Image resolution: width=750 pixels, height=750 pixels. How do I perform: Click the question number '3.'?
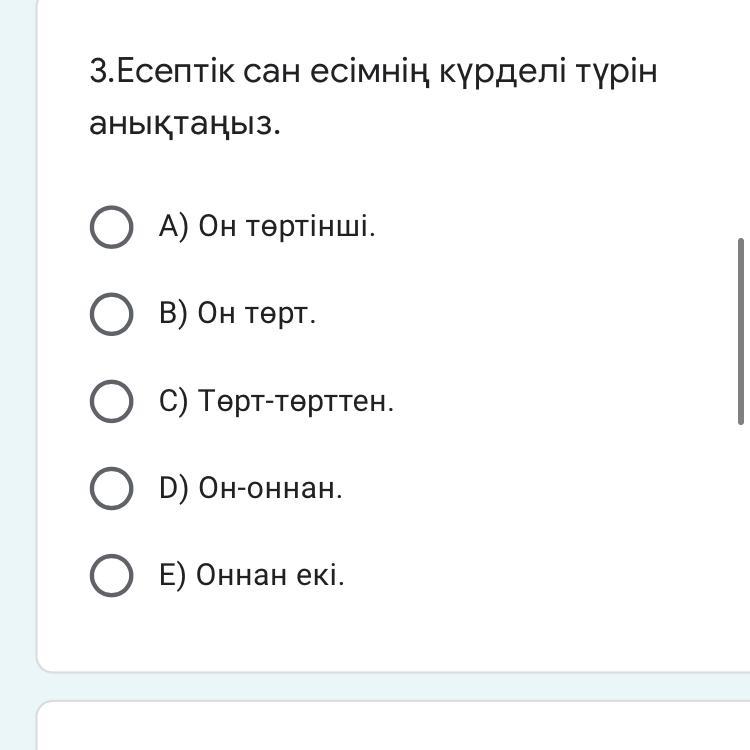(103, 72)
